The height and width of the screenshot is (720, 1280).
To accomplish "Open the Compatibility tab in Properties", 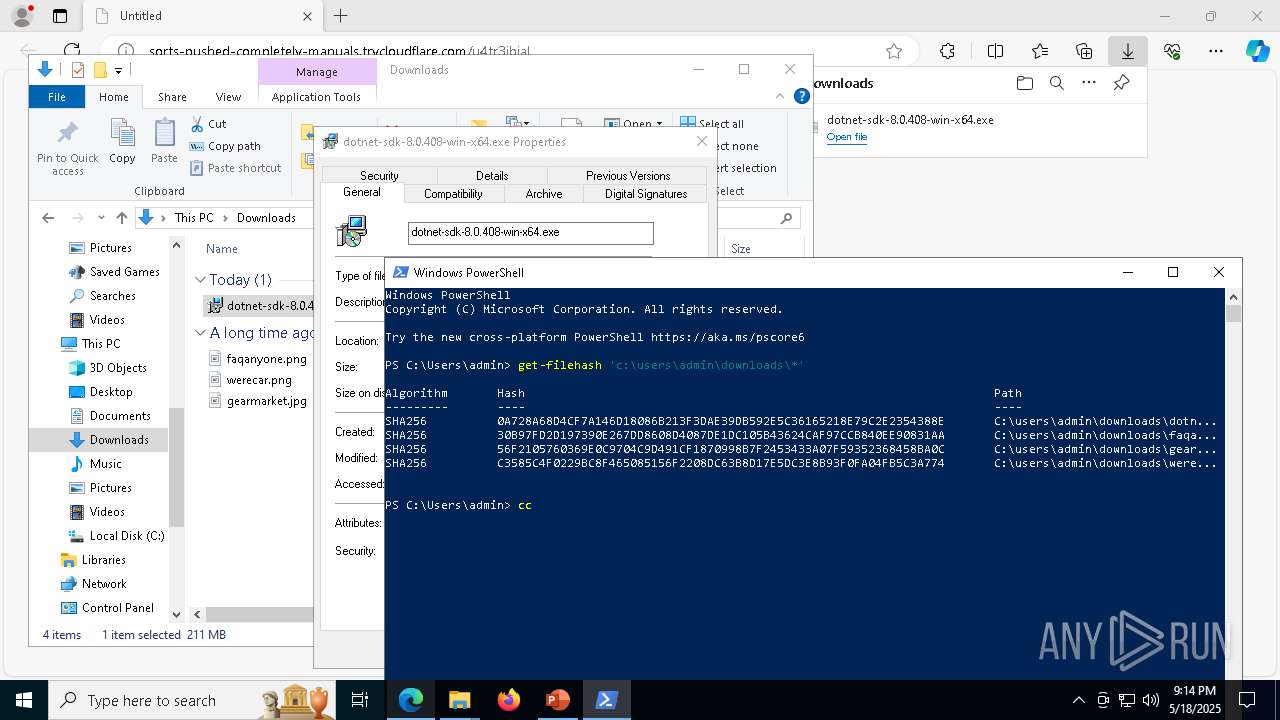I will (x=453, y=194).
